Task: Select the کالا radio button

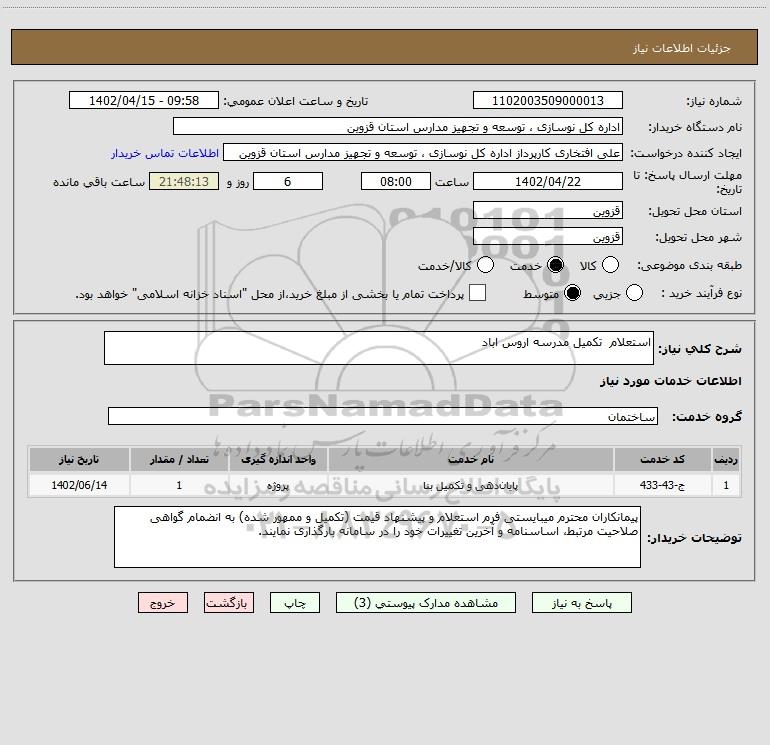Action: click(610, 265)
